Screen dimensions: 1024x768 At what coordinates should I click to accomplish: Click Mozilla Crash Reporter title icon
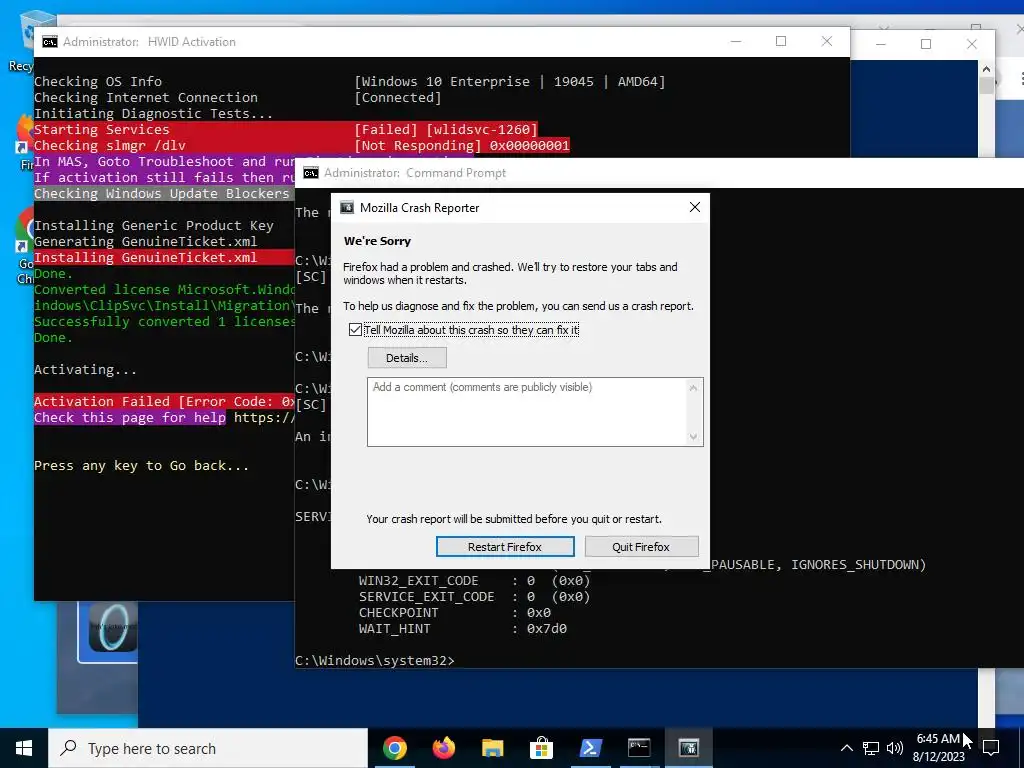click(347, 208)
